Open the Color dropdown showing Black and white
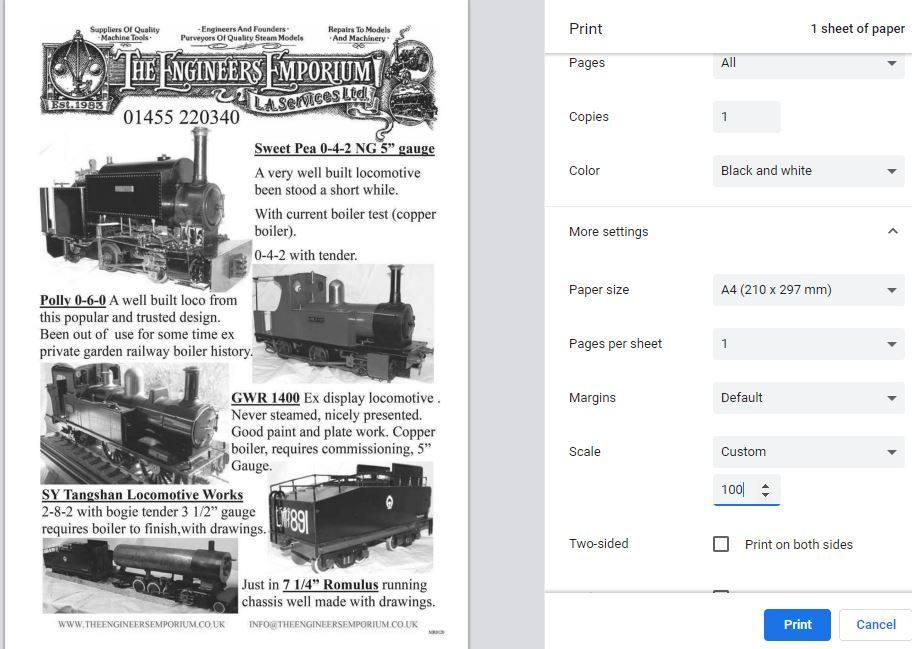 click(808, 171)
